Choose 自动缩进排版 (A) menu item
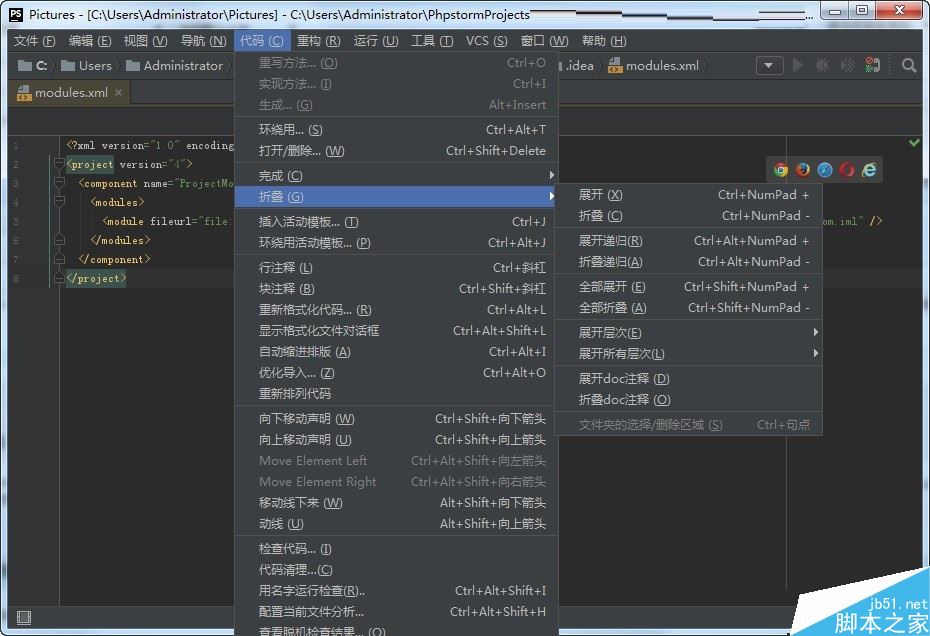Screen dimensions: 930x636 397,352
